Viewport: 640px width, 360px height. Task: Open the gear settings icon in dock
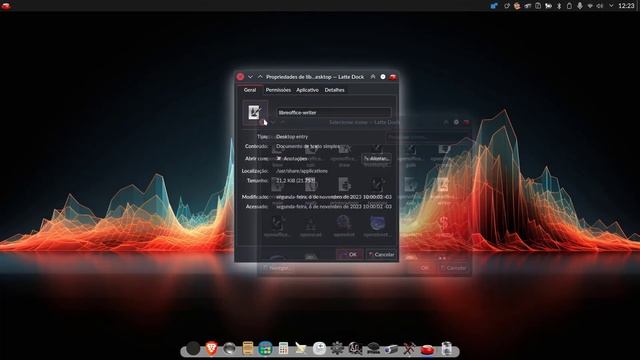tap(337, 348)
